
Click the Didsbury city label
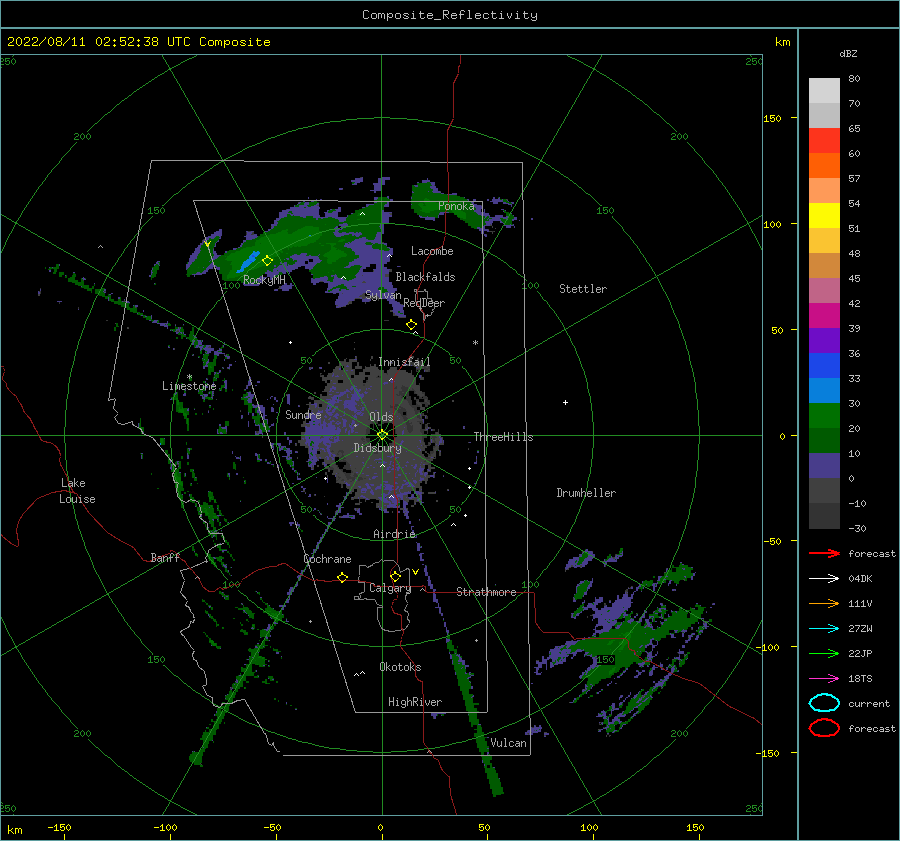pos(377,448)
